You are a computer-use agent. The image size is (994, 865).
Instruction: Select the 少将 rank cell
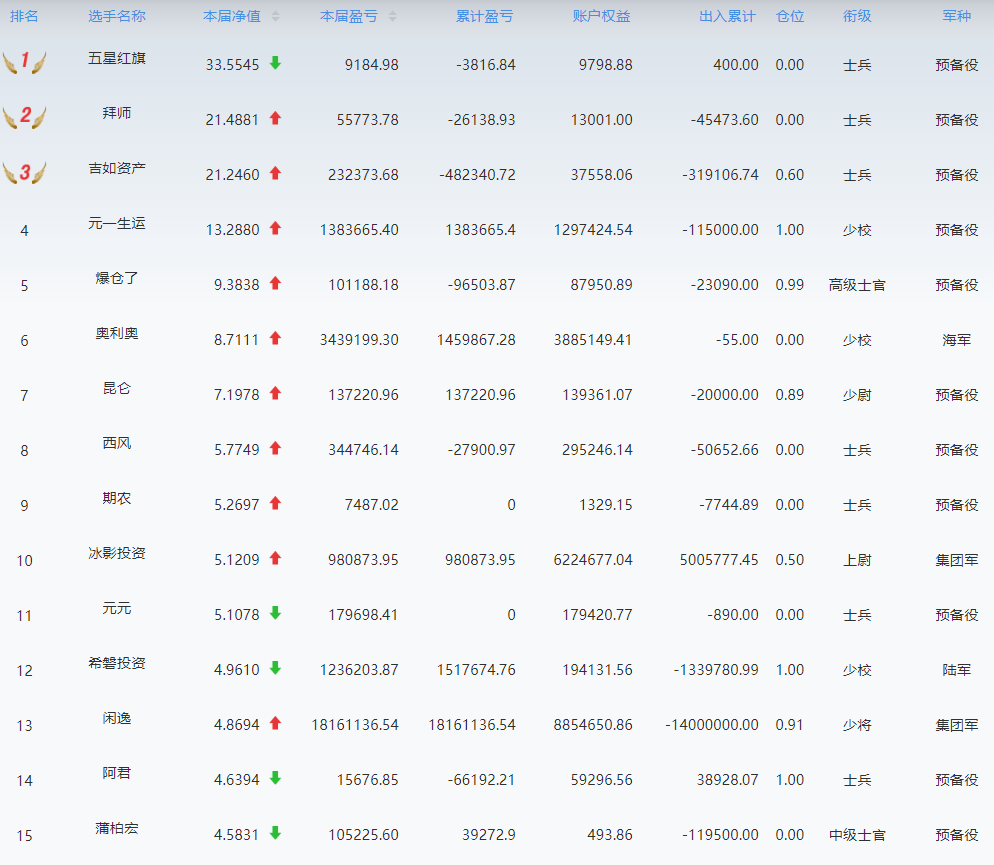[857, 725]
